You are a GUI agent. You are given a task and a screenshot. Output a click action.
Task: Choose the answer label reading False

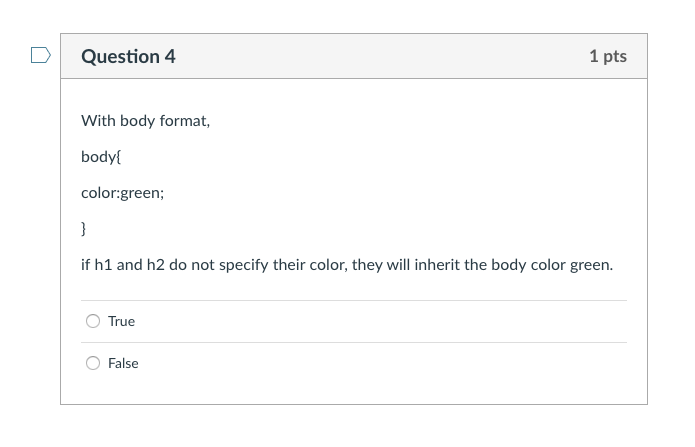pyautogui.click(x=123, y=363)
